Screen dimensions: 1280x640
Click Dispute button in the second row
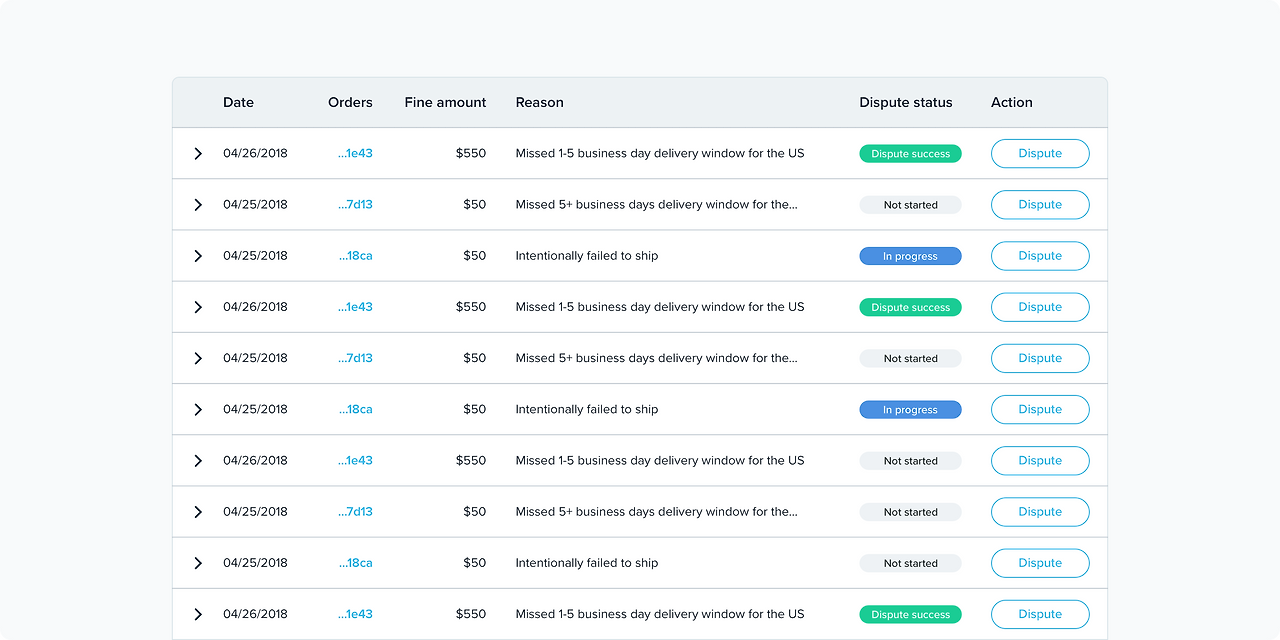click(1040, 205)
